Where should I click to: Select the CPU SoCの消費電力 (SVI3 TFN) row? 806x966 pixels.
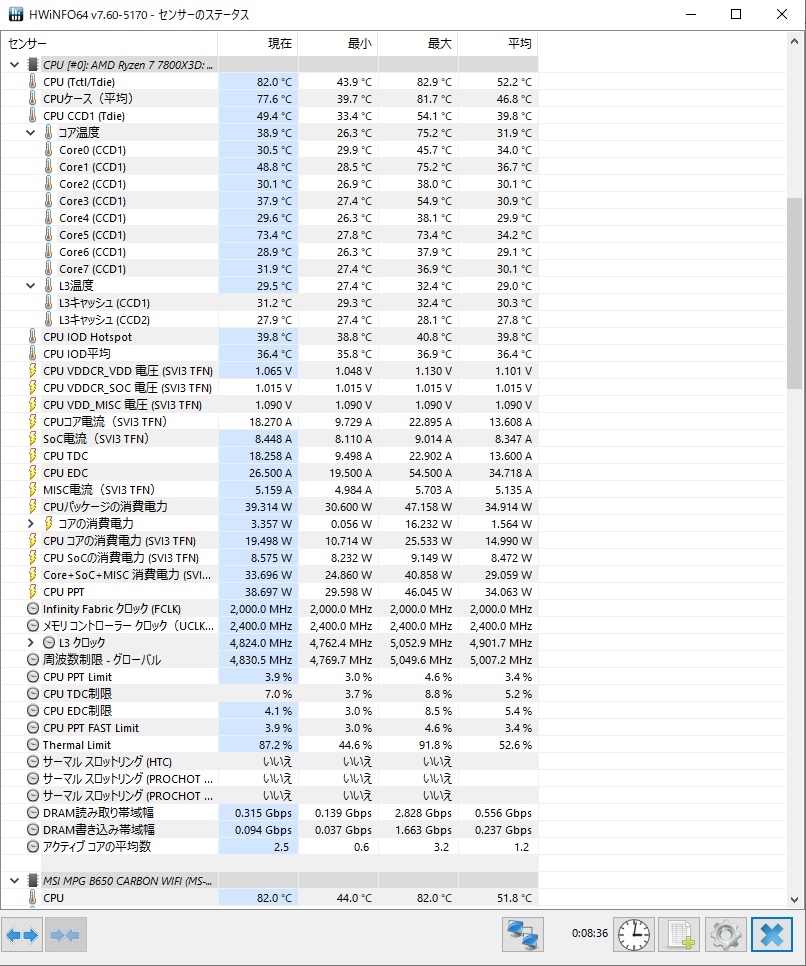tap(269, 558)
